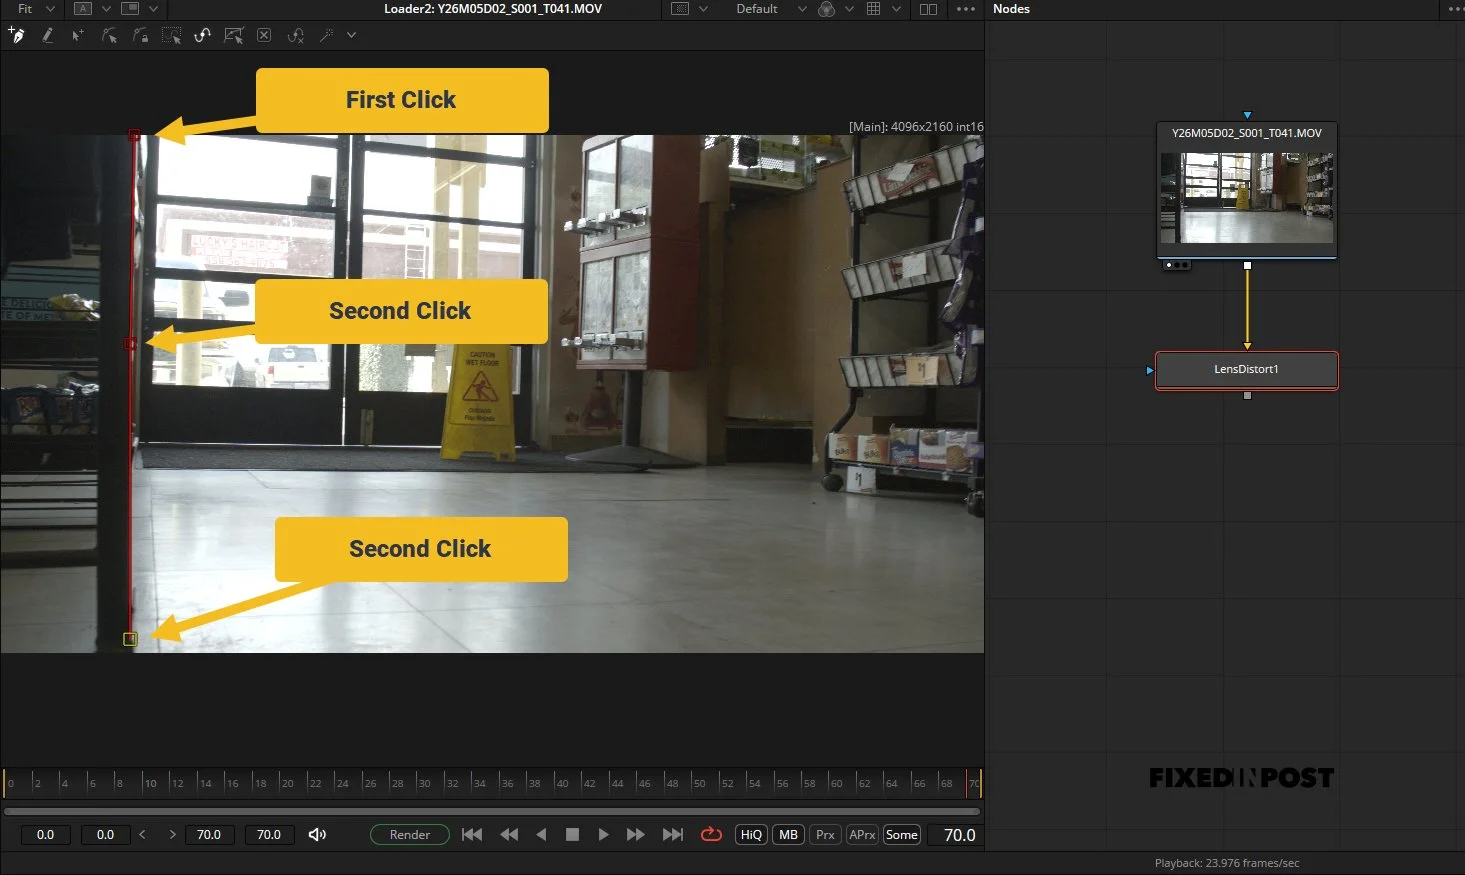Choose the select-all-points marquee tool
Viewport: 1465px width, 875px height.
click(x=172, y=35)
